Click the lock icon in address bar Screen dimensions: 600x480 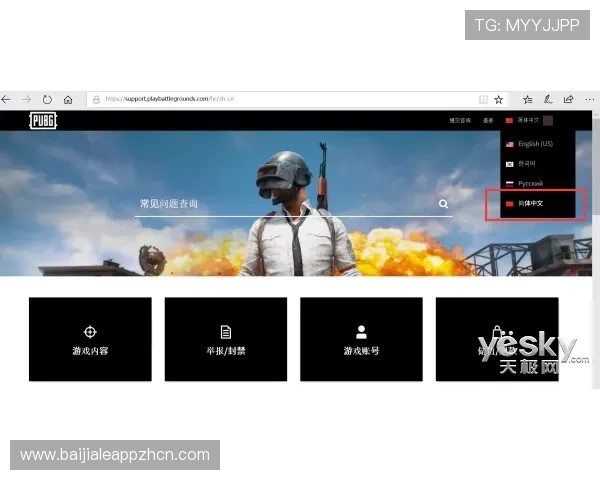point(96,100)
